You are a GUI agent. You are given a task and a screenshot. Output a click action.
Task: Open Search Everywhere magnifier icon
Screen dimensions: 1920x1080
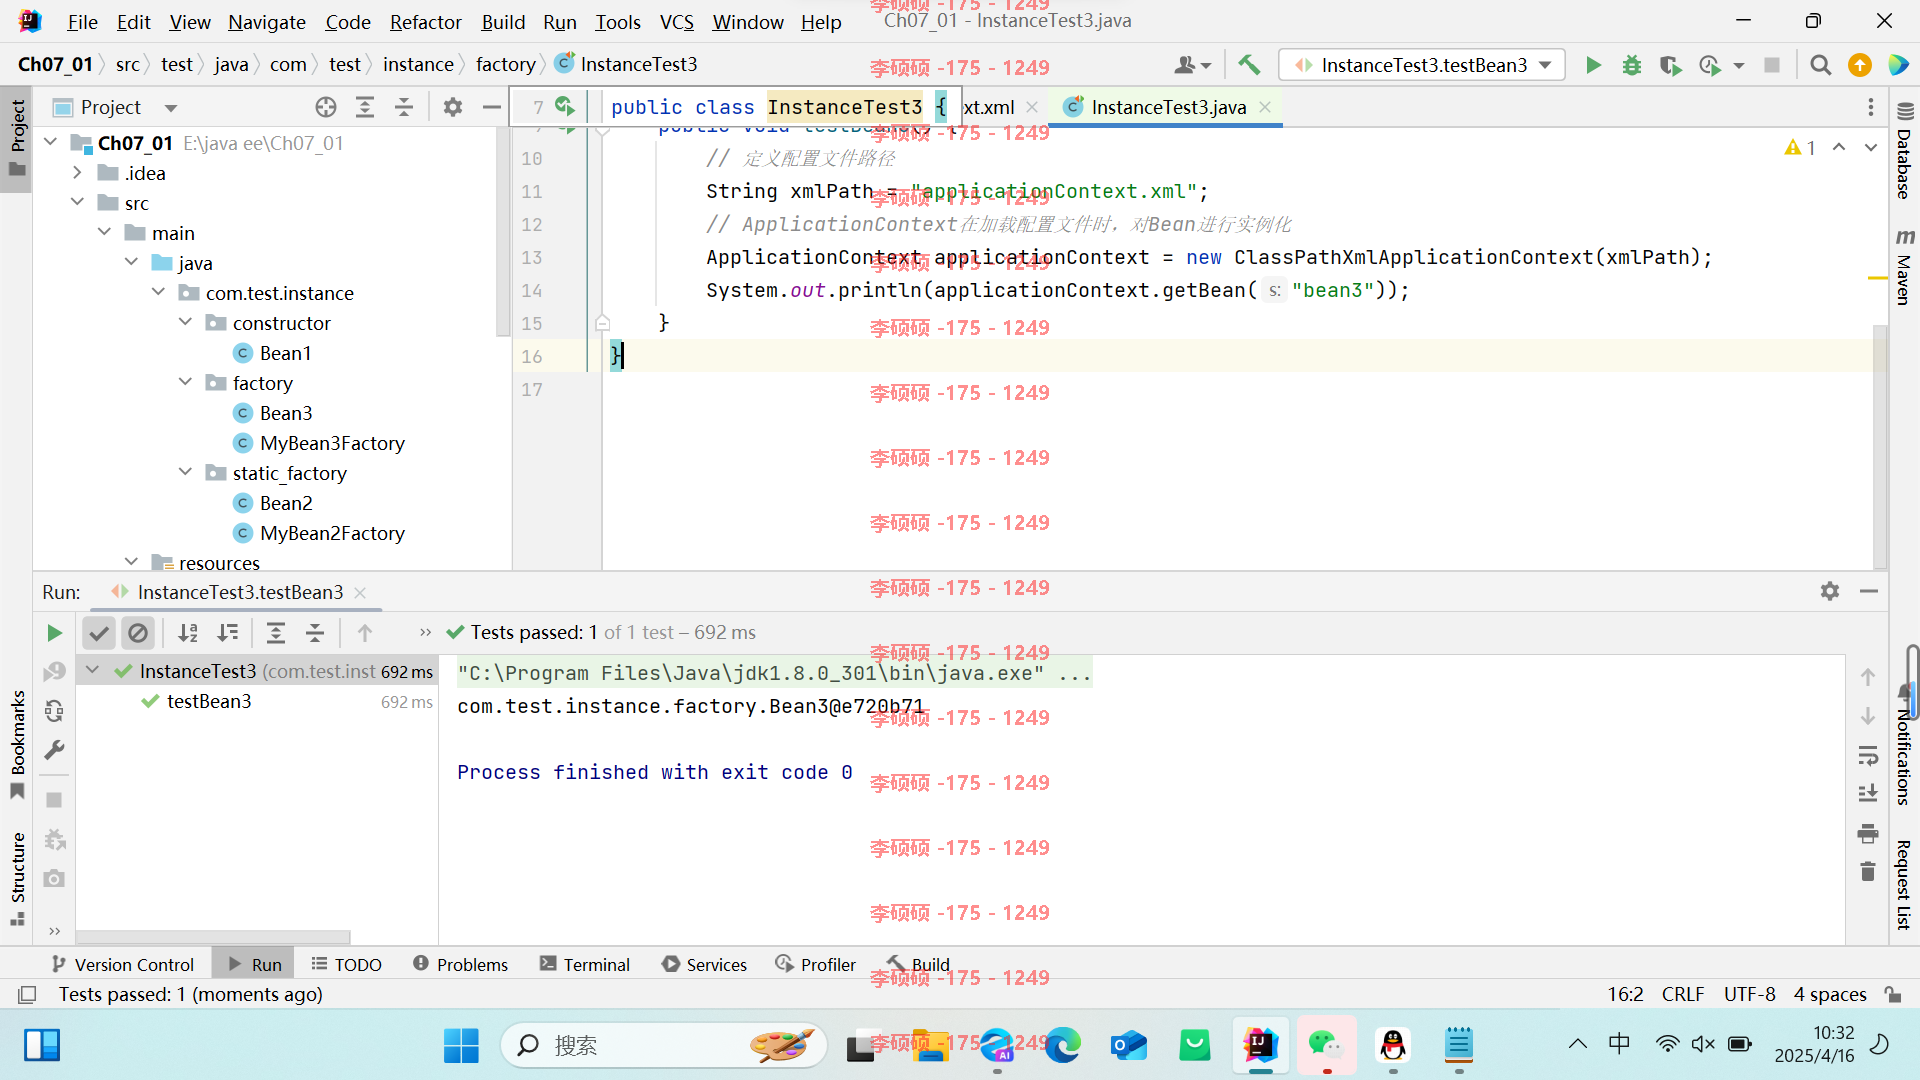tap(1821, 65)
